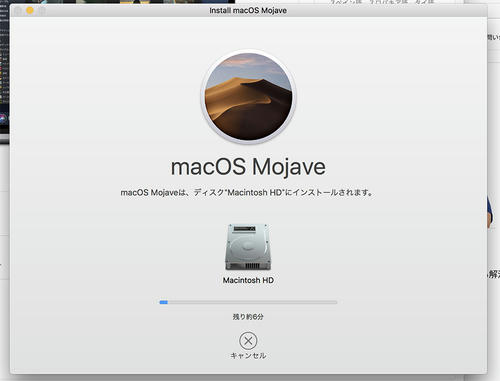Click the blue filled part of progress bar
This screenshot has height=381, width=500.
[x=163, y=302]
